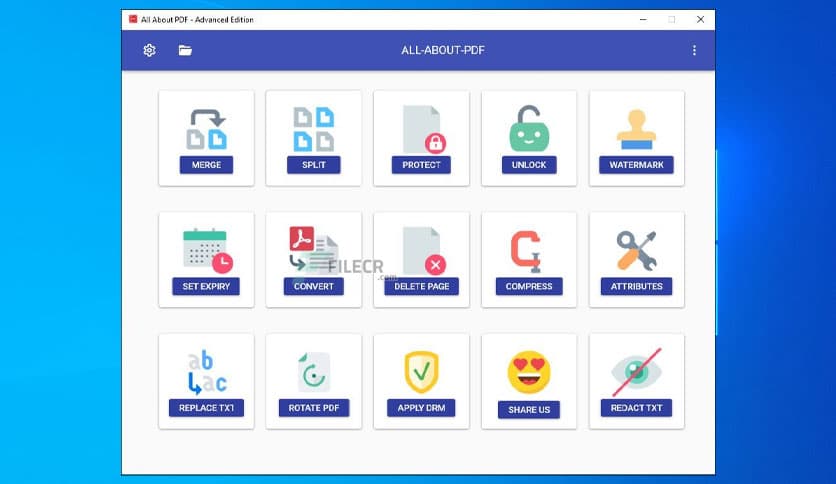Viewport: 836px width, 484px height.
Task: Click the REPLACE TXT button
Action: coord(206,408)
